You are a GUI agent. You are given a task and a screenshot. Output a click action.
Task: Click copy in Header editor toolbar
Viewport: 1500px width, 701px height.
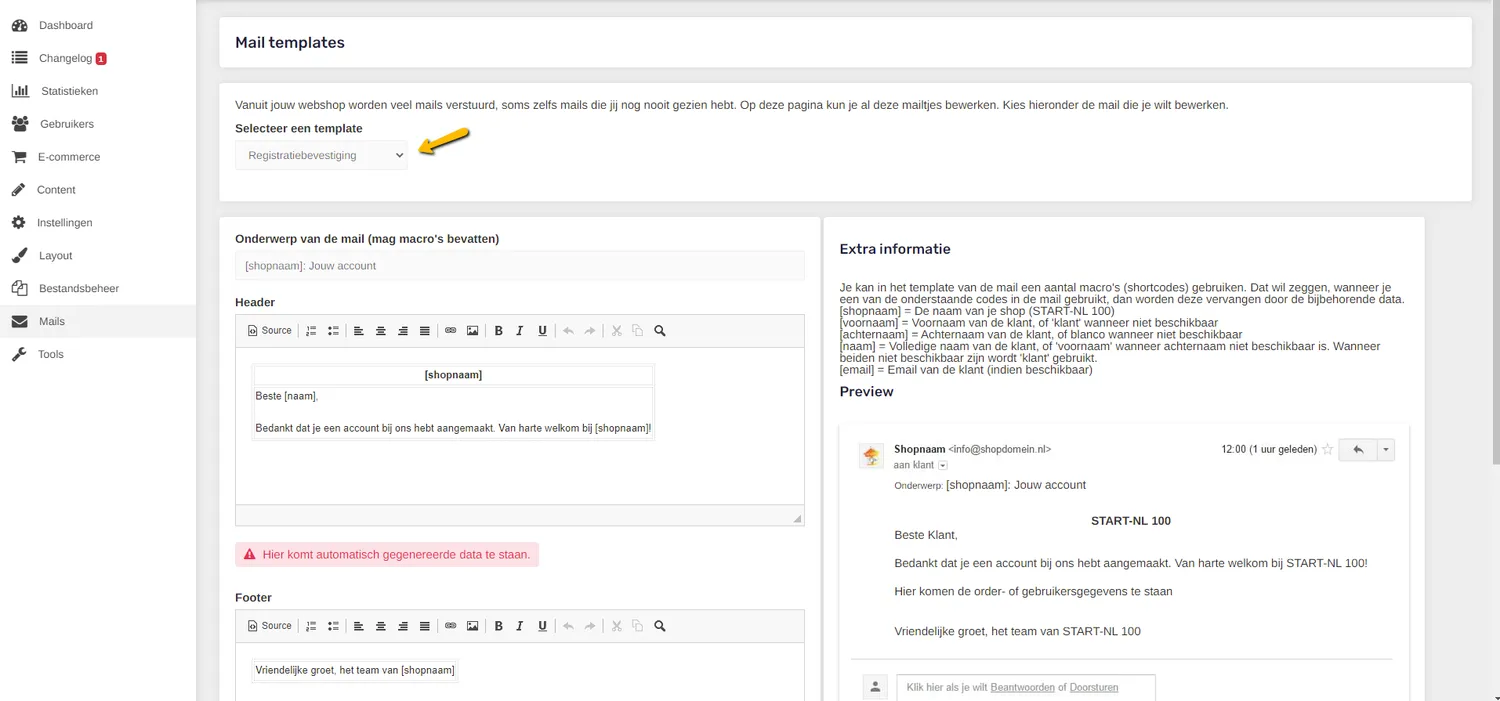[638, 331]
